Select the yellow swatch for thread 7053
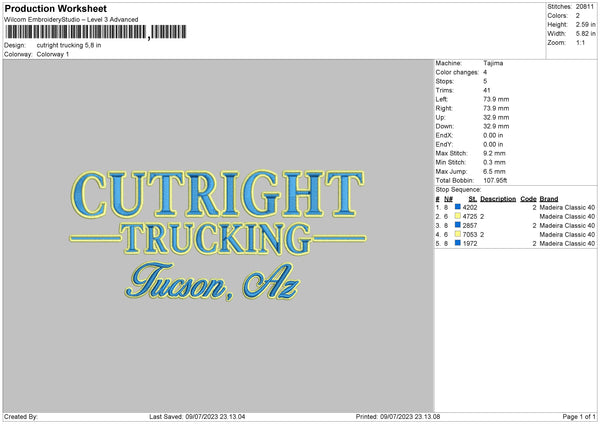Image resolution: width=600 pixels, height=424 pixels. (x=458, y=234)
